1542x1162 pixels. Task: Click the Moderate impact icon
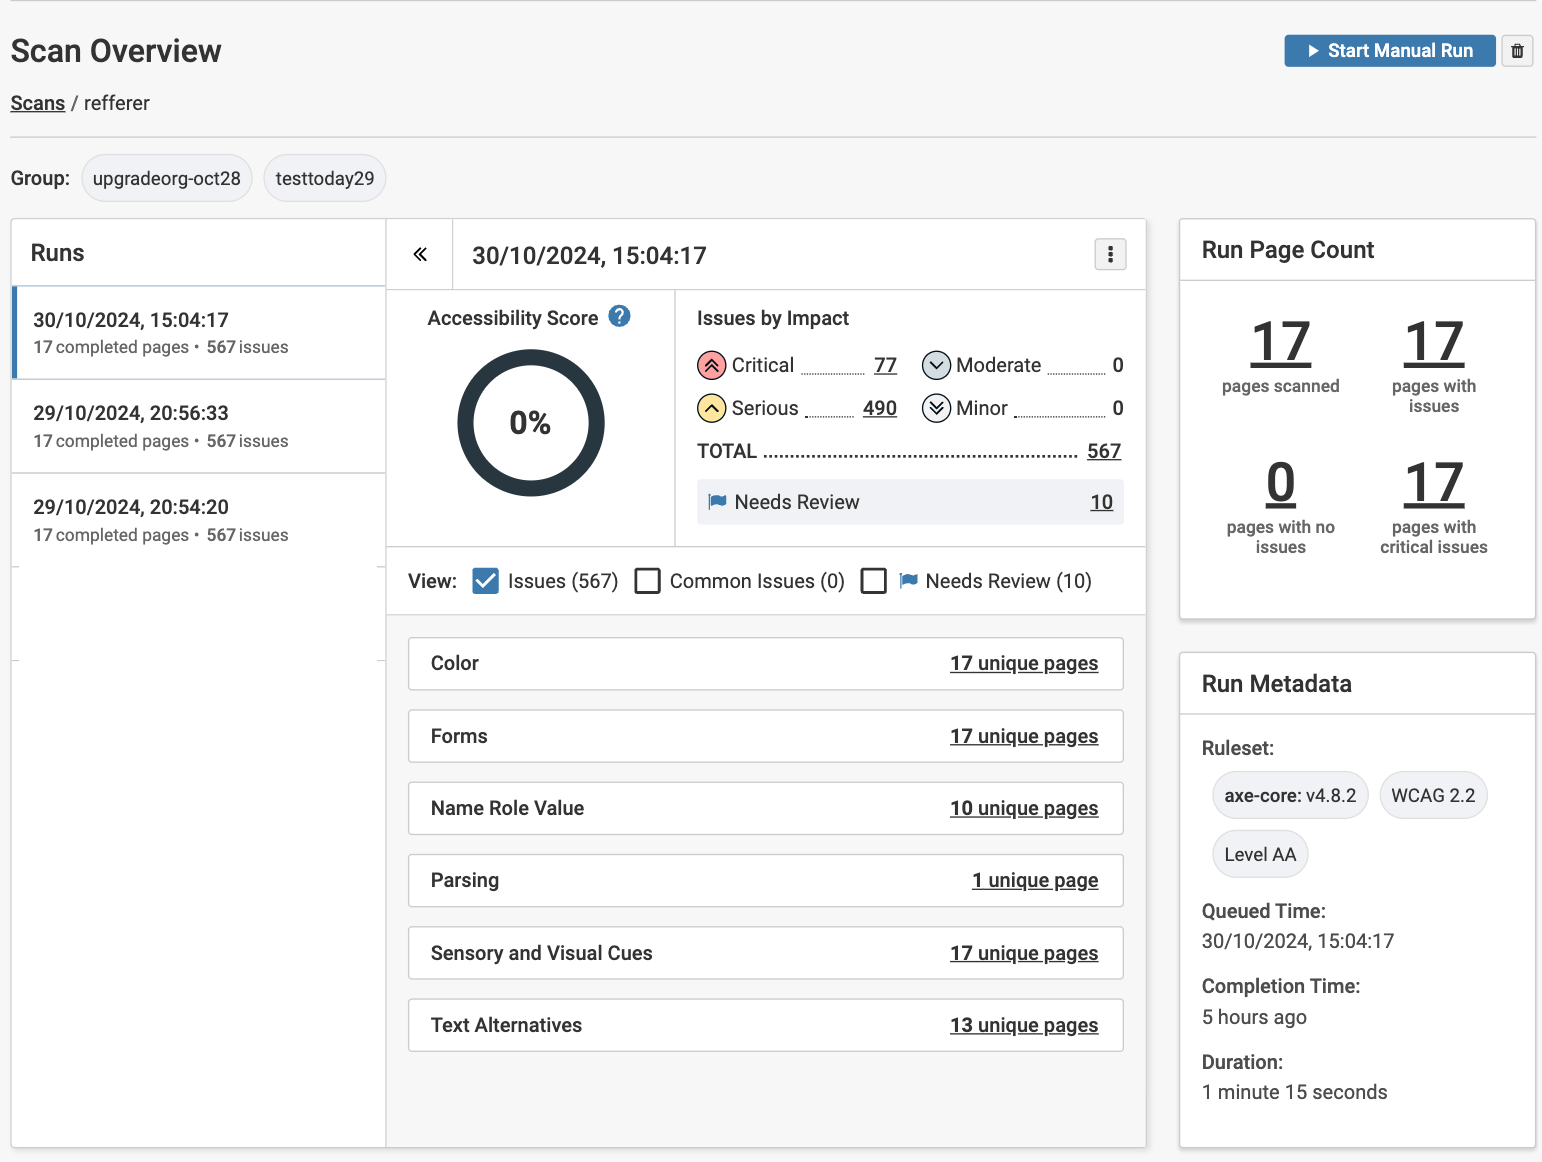pos(936,366)
